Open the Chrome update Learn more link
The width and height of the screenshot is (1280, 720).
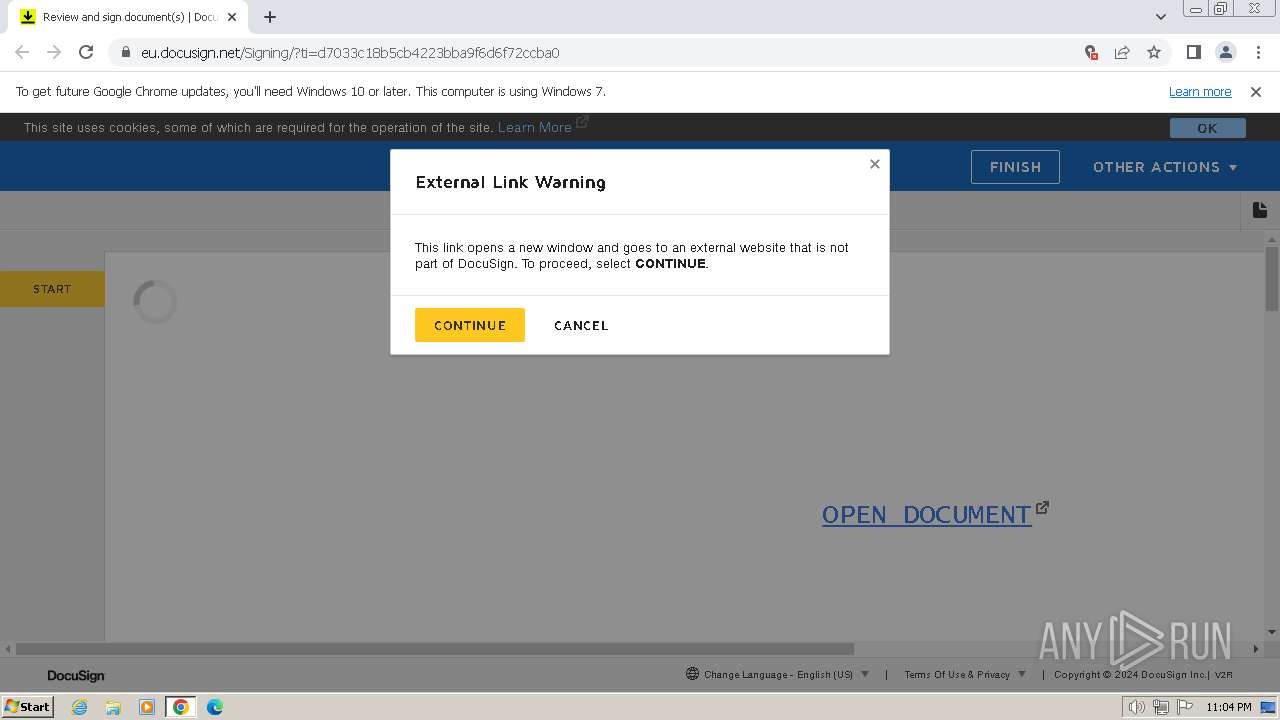(x=1200, y=91)
